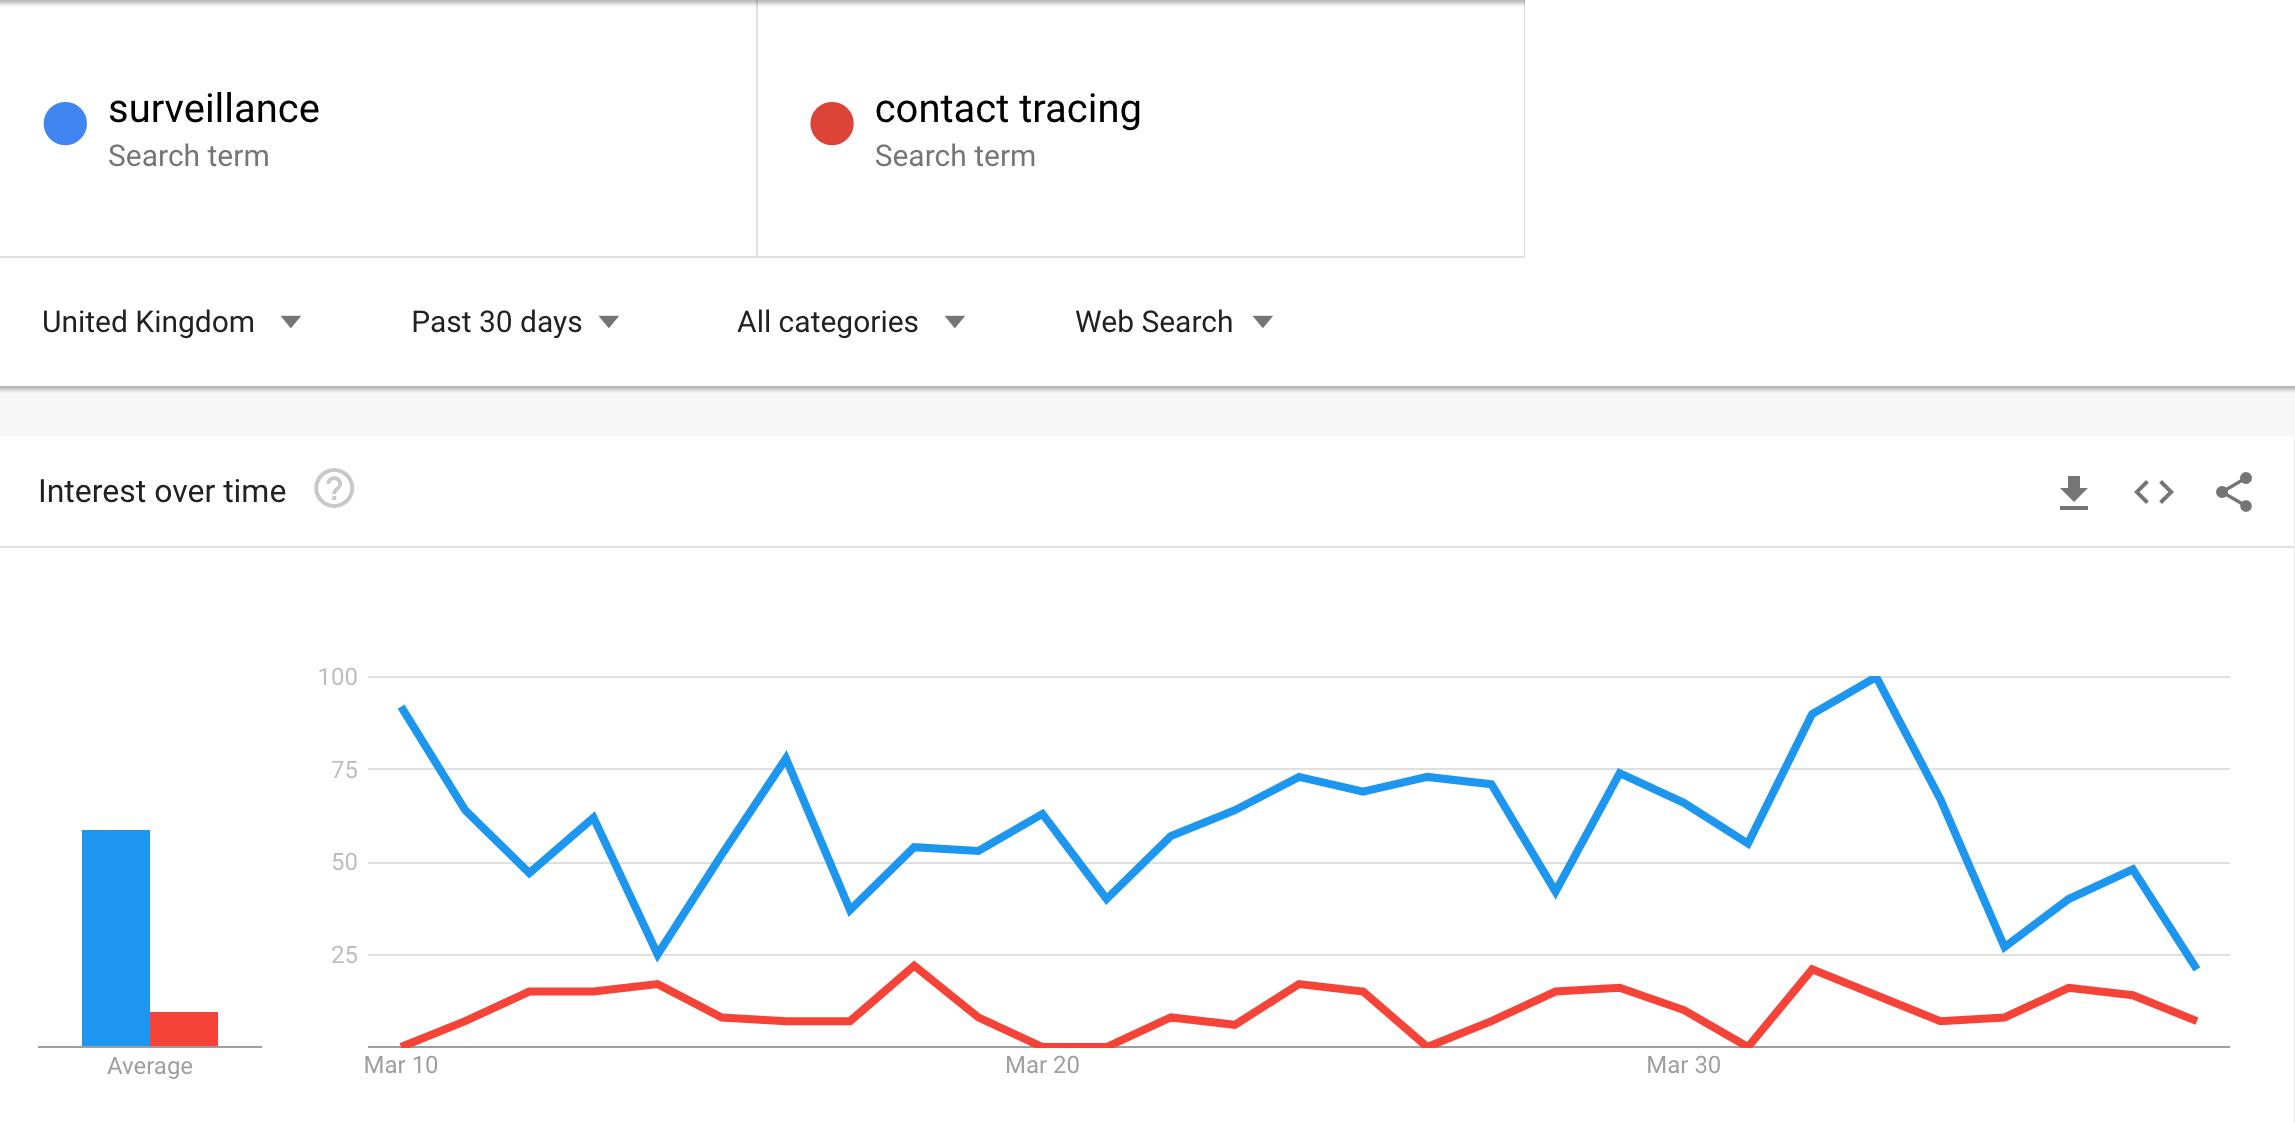Click the red average bar

pos(184,1029)
